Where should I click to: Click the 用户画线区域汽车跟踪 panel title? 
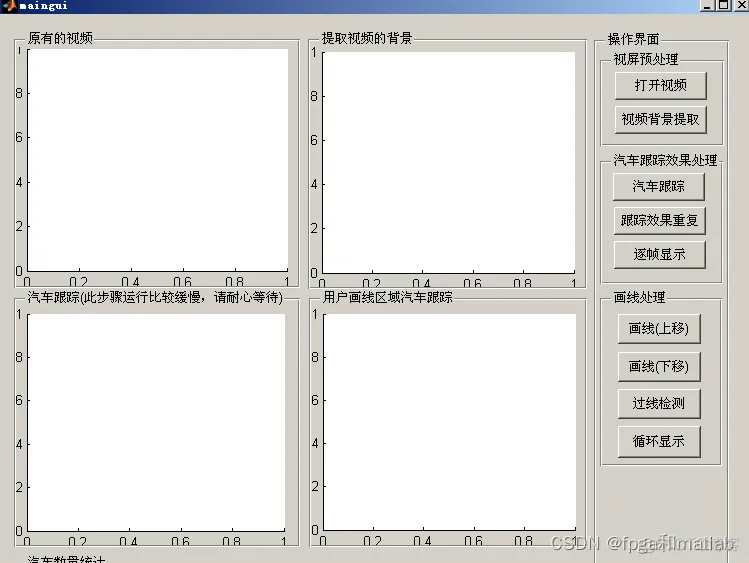387,297
